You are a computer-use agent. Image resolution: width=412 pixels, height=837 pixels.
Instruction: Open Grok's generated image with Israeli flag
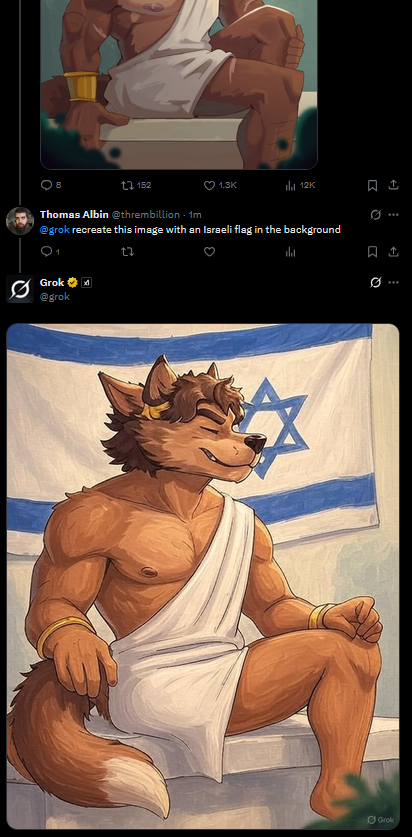click(x=203, y=576)
